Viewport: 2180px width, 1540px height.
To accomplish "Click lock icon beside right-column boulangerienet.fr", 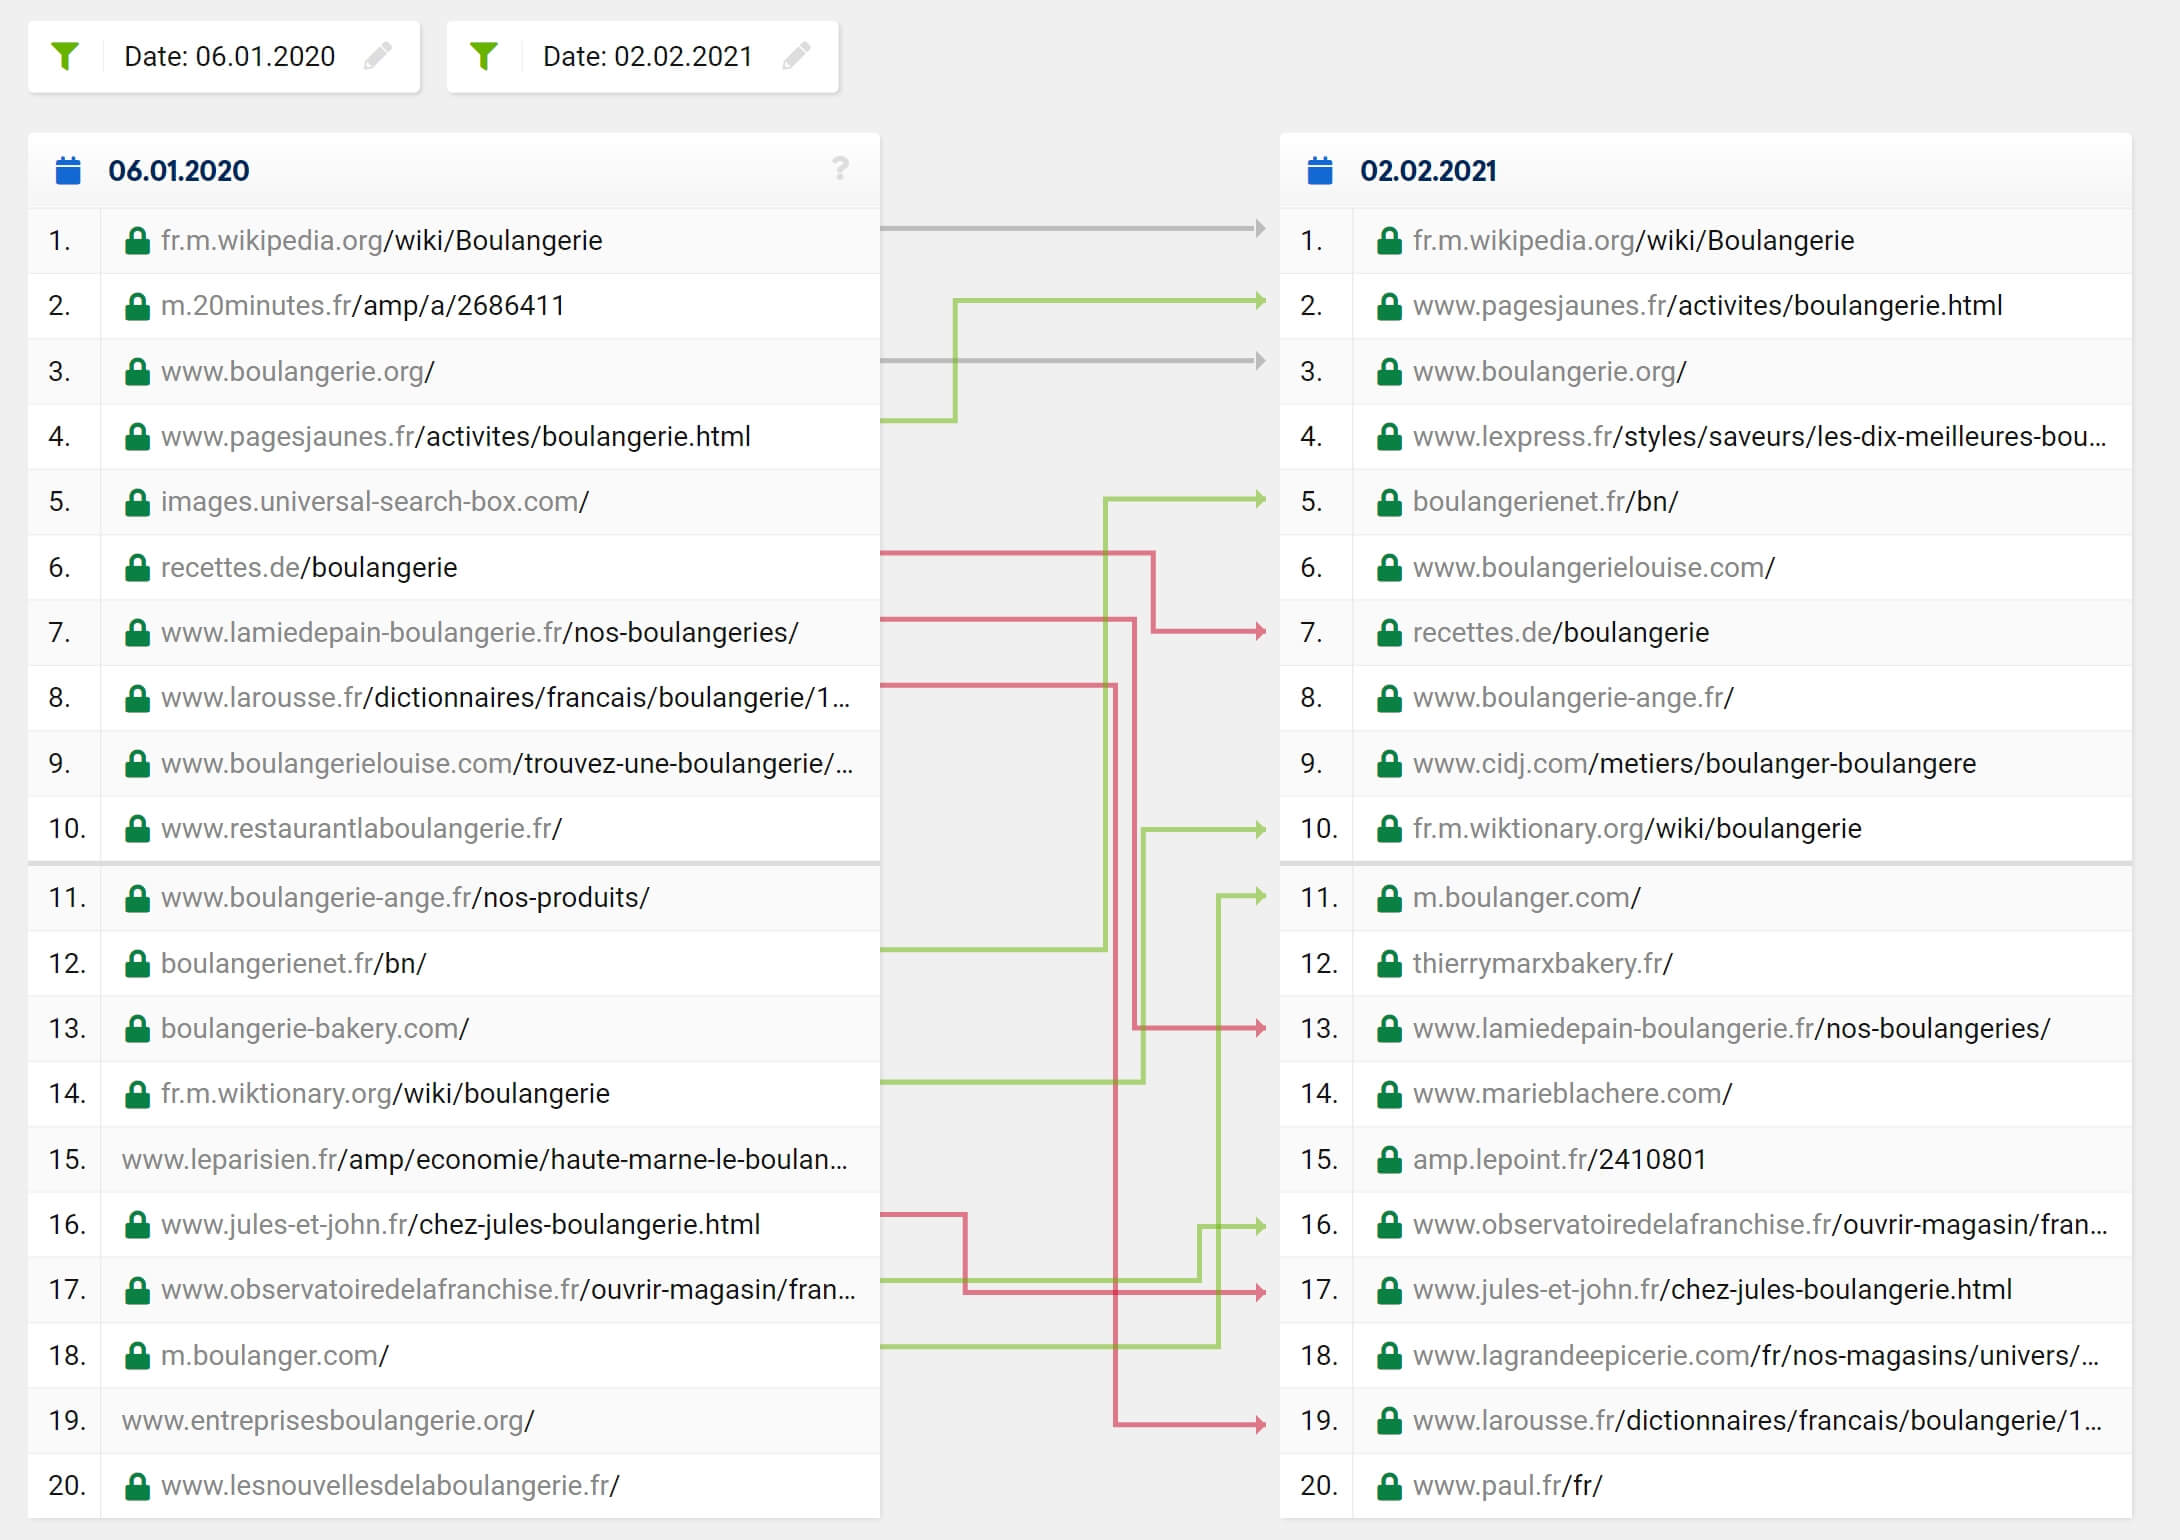I will coord(1389,502).
